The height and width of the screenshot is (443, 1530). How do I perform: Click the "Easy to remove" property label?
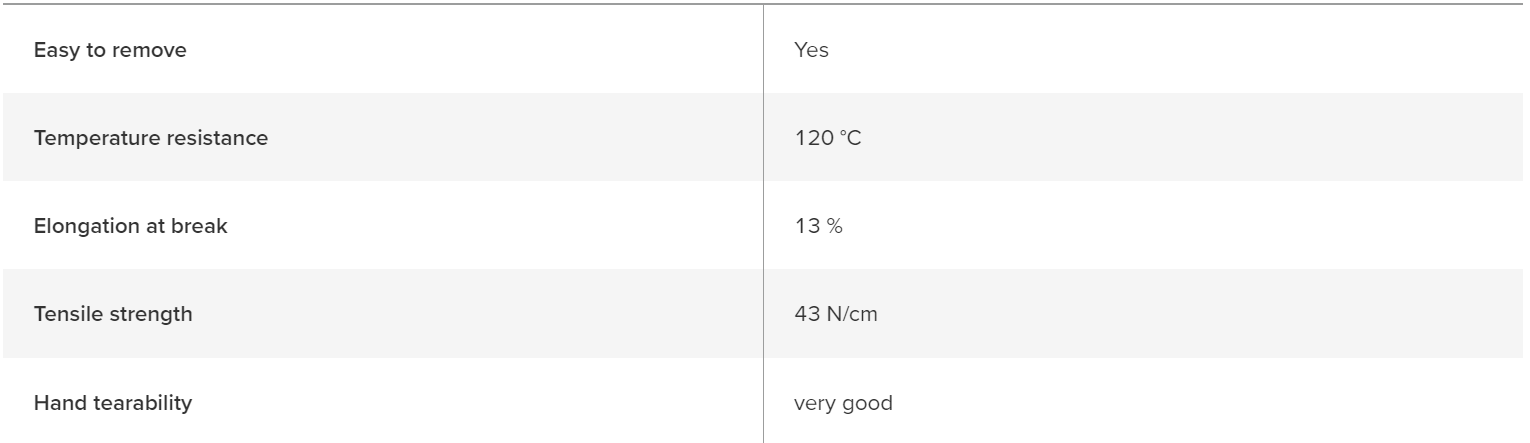click(x=110, y=50)
